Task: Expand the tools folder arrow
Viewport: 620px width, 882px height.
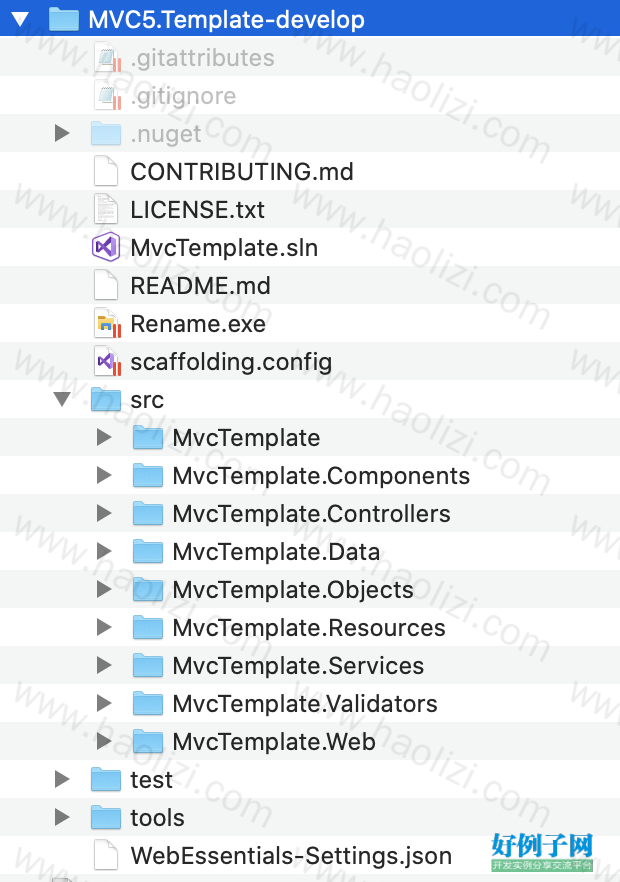Action: [x=62, y=817]
